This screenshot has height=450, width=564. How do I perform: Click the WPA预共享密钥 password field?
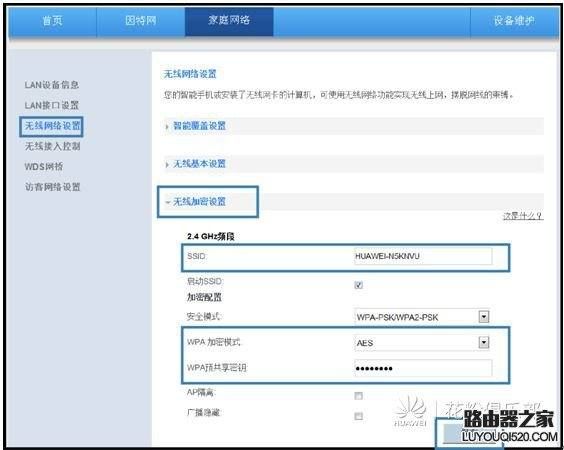point(423,368)
